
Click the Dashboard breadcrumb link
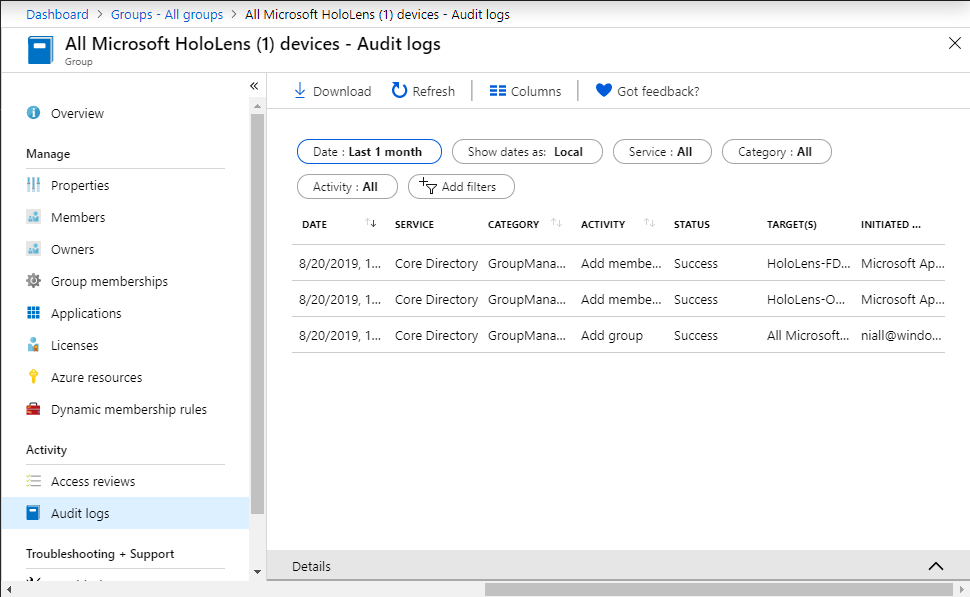[x=57, y=14]
